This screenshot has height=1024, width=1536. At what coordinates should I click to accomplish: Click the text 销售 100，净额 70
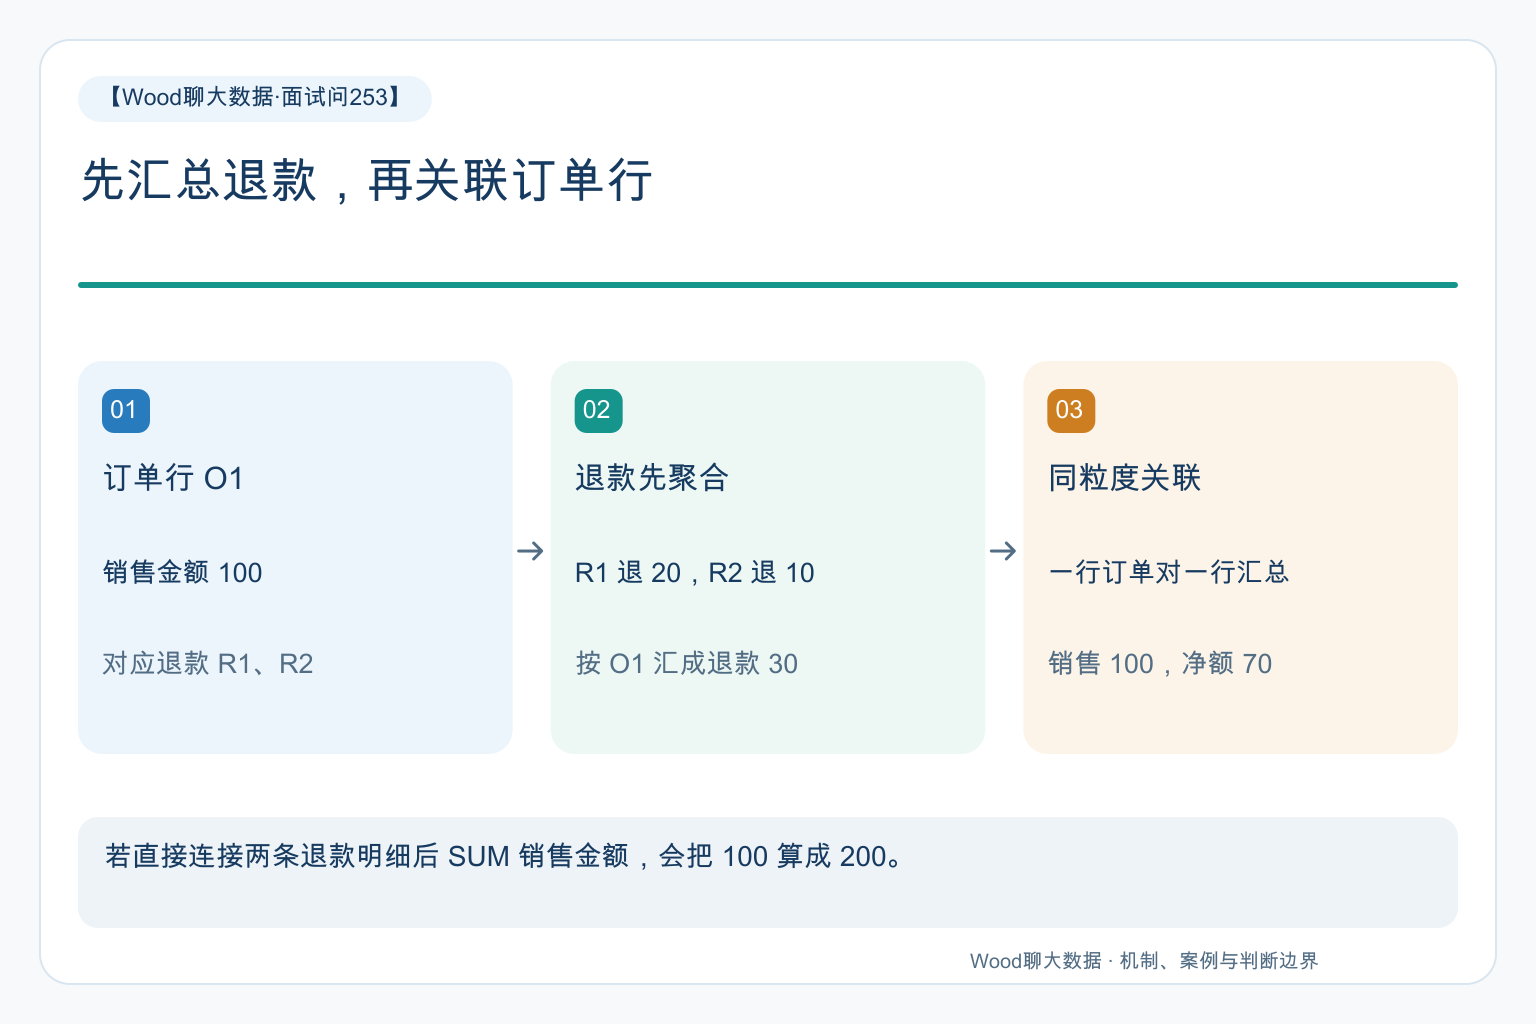[x=1160, y=663]
